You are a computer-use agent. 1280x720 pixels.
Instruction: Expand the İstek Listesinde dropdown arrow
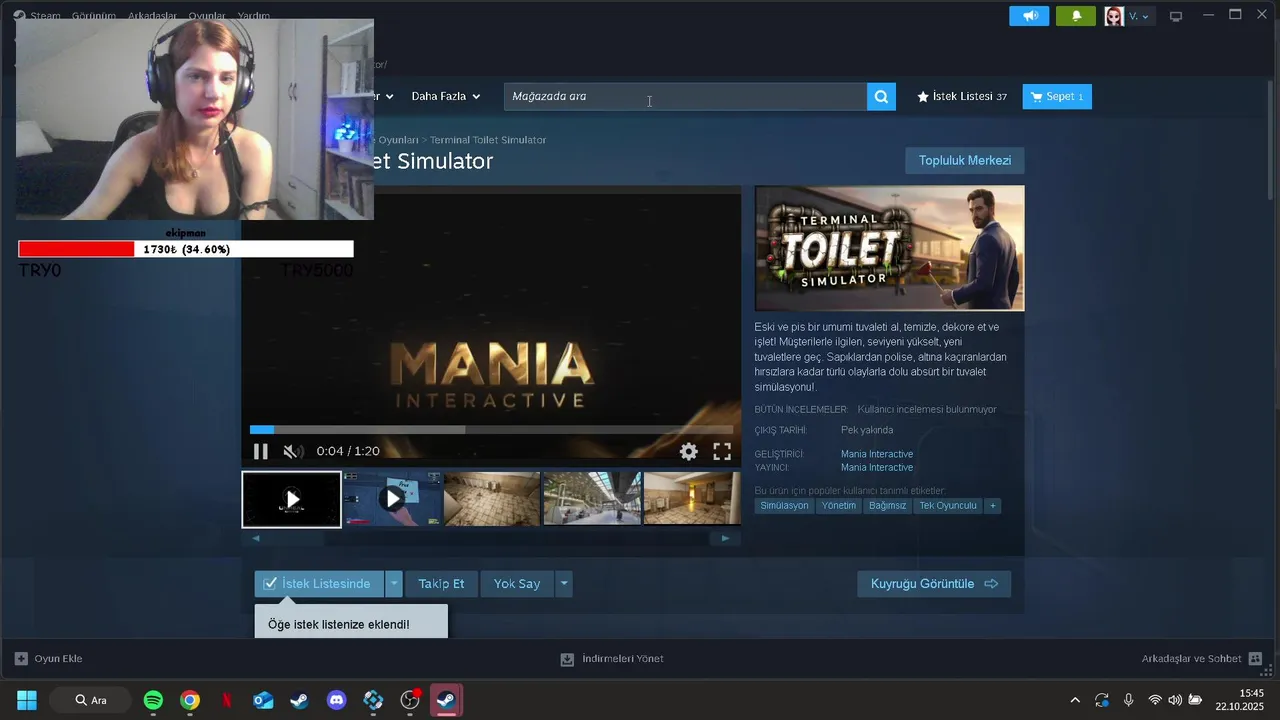tap(394, 584)
